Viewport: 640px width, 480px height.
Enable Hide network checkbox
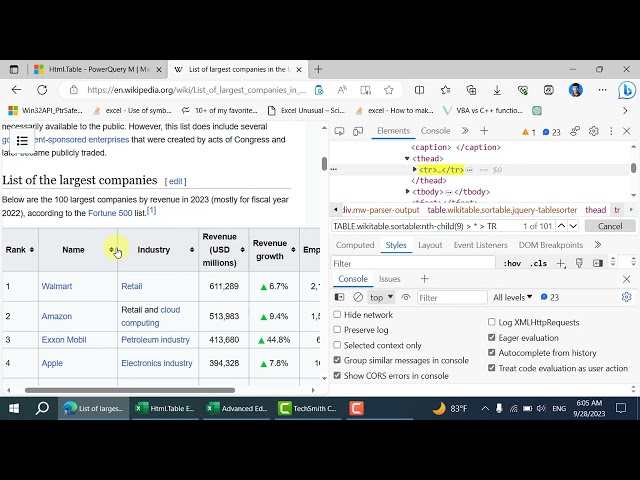click(x=337, y=314)
